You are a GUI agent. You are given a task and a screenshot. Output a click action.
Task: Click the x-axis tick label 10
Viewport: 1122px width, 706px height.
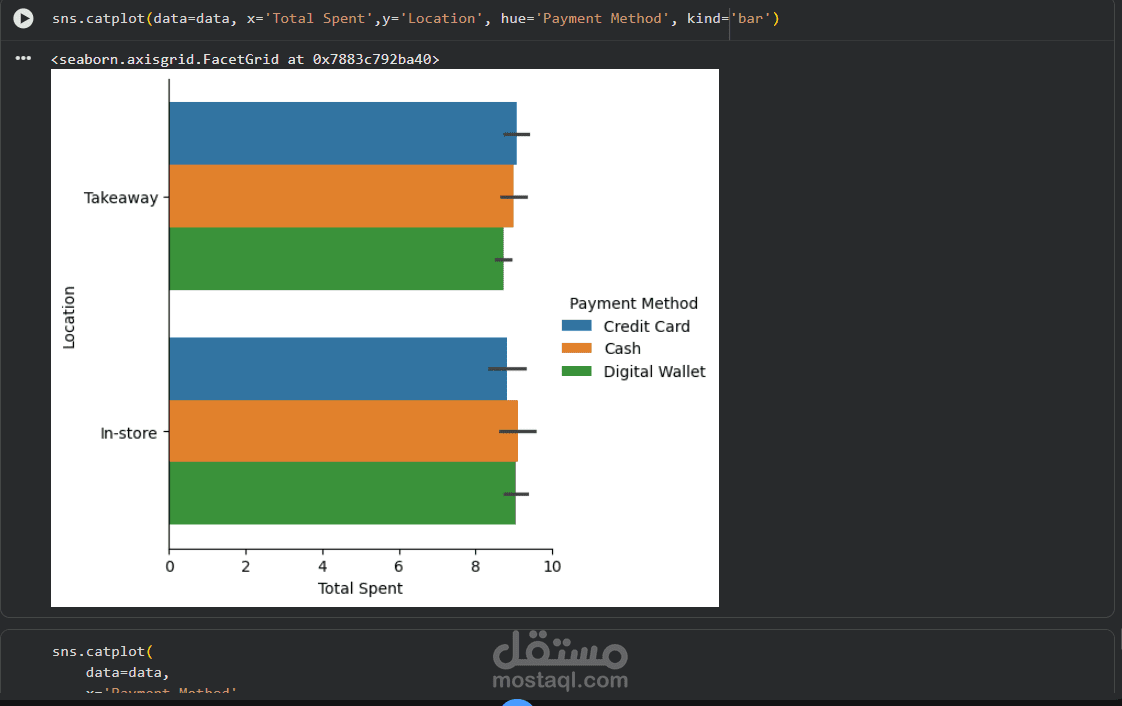[552, 567]
